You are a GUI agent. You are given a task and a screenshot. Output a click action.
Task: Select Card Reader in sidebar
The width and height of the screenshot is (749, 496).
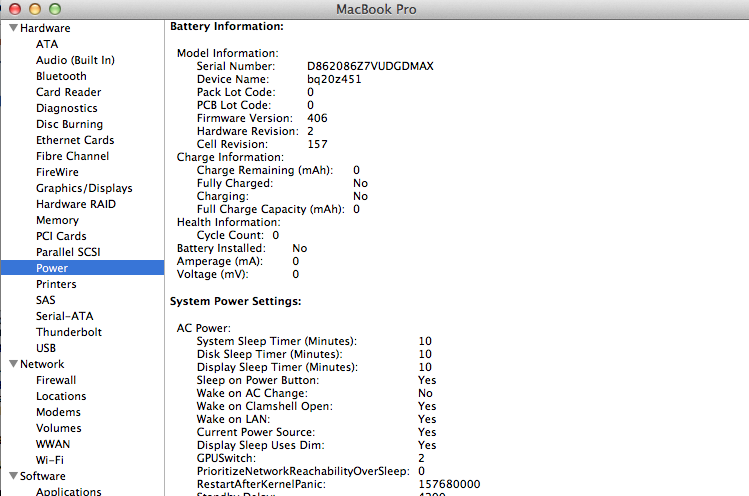tap(68, 92)
